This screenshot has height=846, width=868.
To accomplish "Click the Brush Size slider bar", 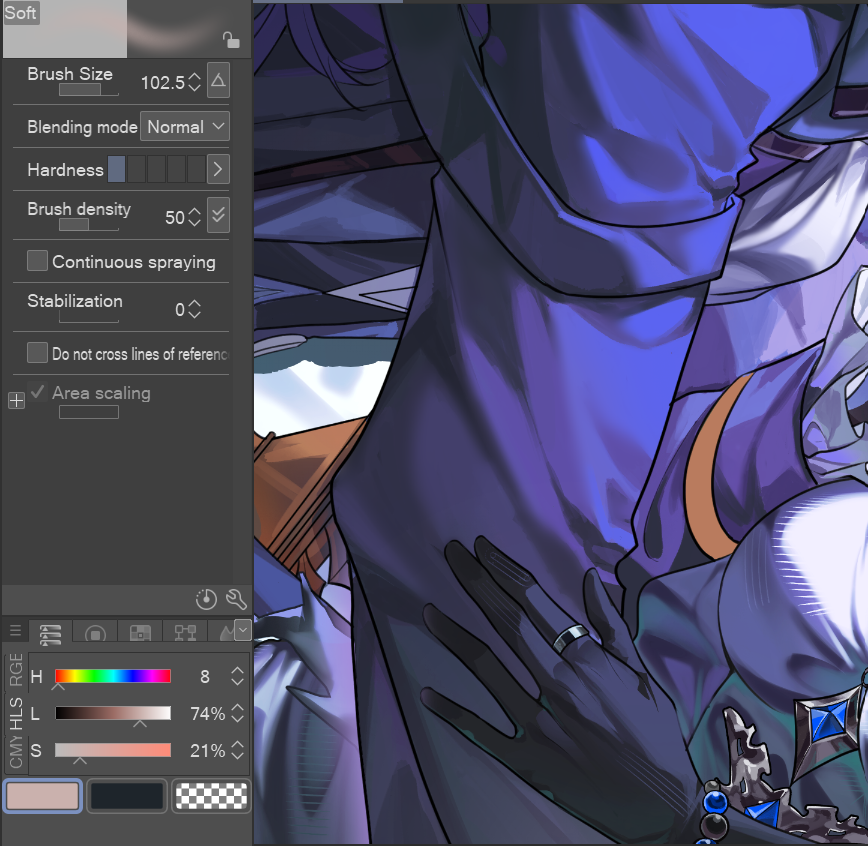I will click(89, 90).
